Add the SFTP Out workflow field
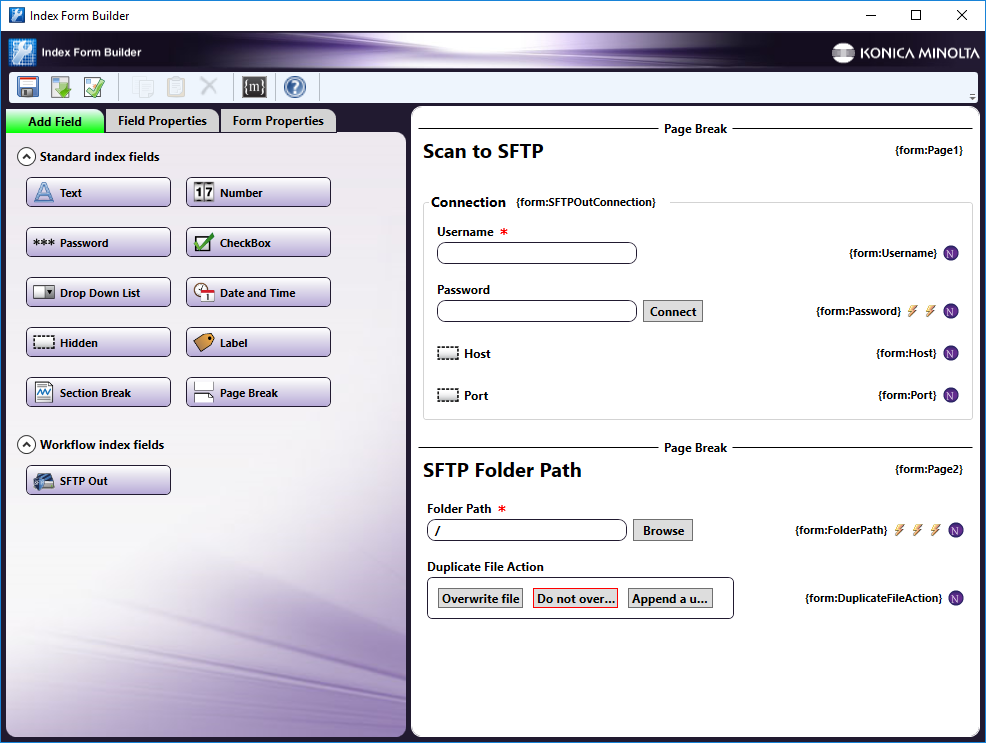 click(x=98, y=480)
